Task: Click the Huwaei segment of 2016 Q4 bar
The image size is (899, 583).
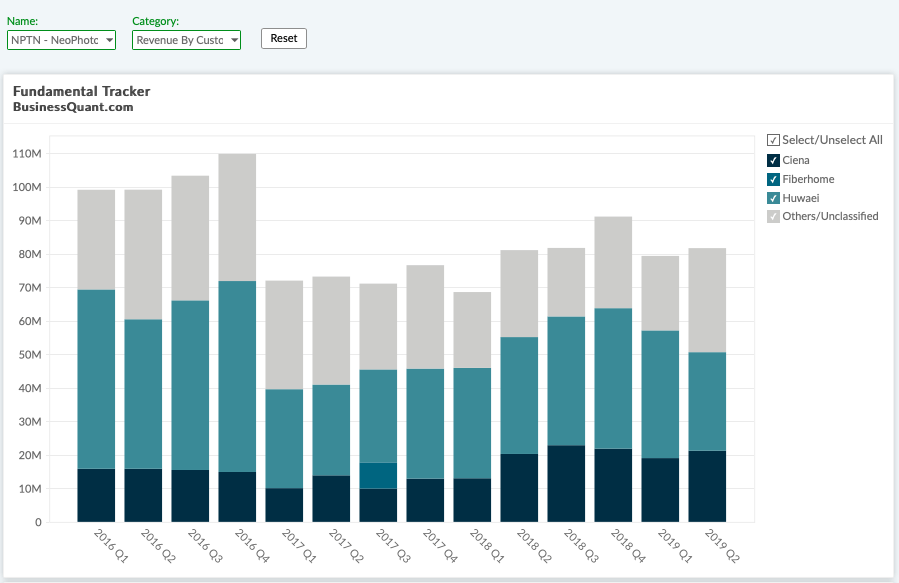Action: click(x=237, y=376)
